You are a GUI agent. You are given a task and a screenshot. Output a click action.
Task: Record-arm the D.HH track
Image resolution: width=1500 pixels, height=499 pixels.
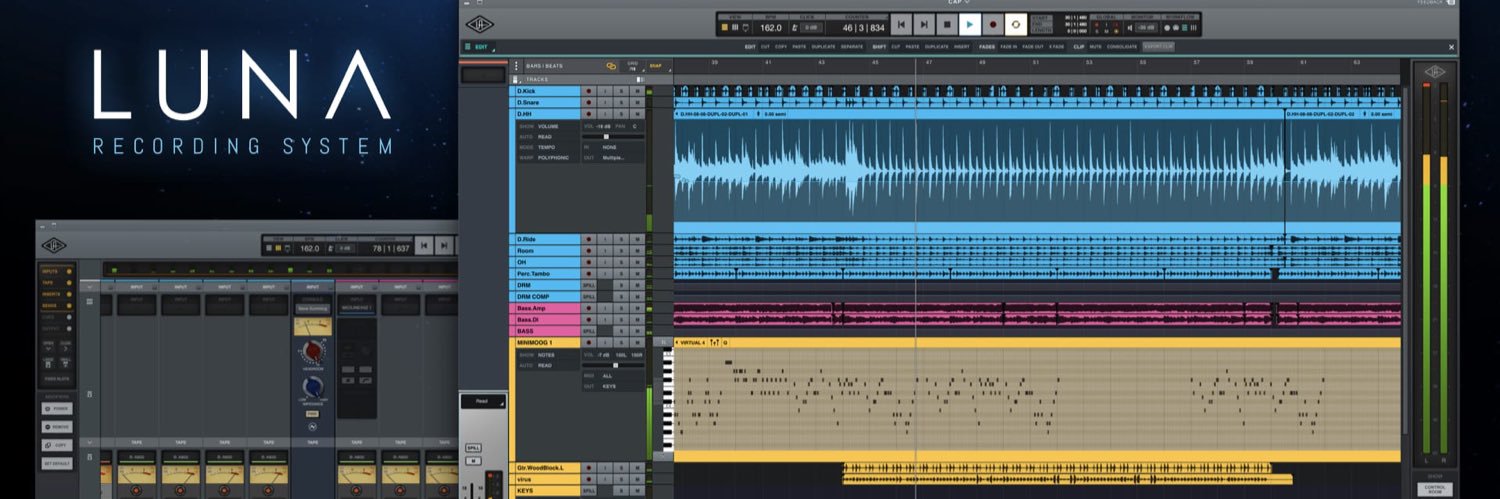click(x=588, y=114)
